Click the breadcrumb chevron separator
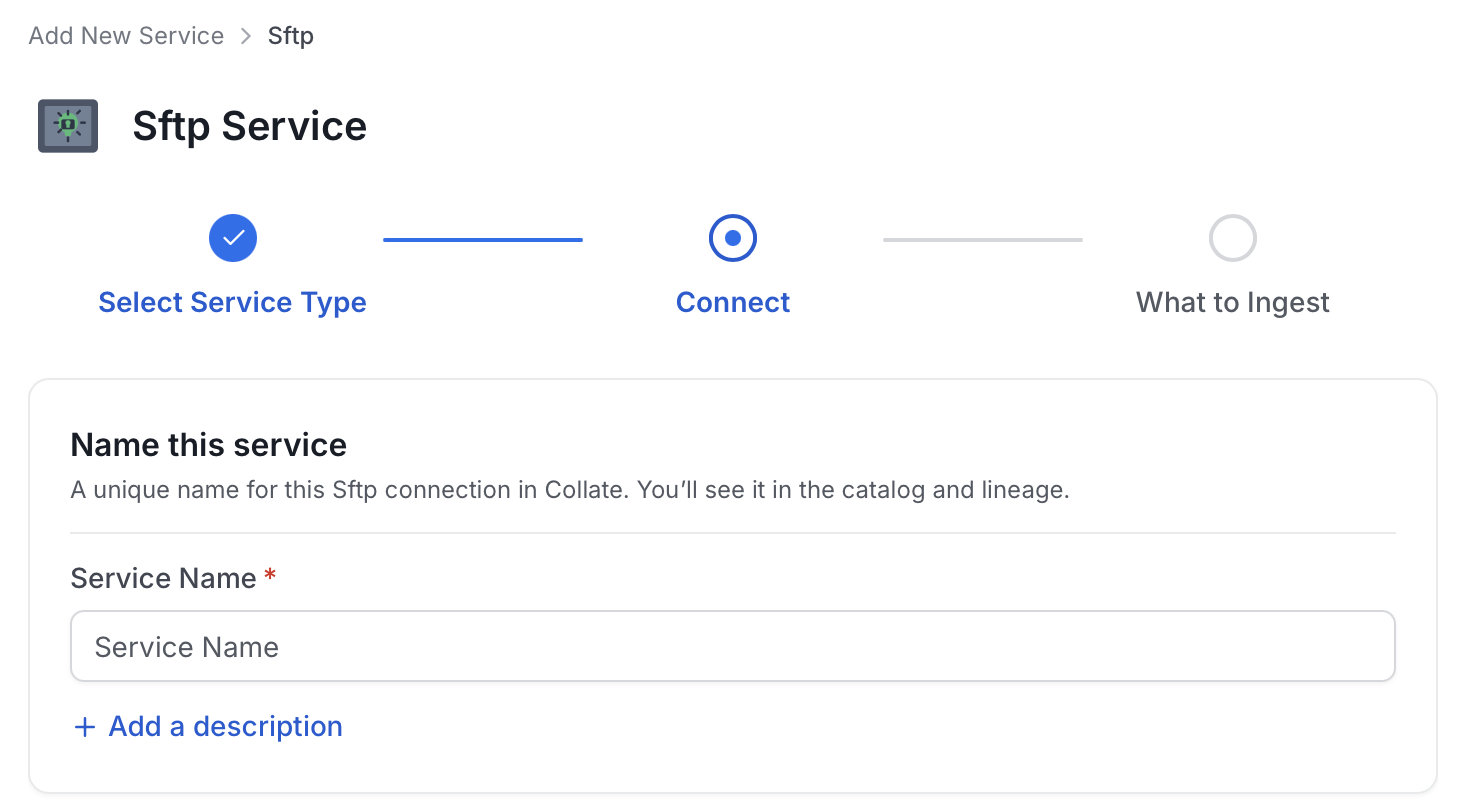The height and width of the screenshot is (812, 1464). (x=246, y=36)
